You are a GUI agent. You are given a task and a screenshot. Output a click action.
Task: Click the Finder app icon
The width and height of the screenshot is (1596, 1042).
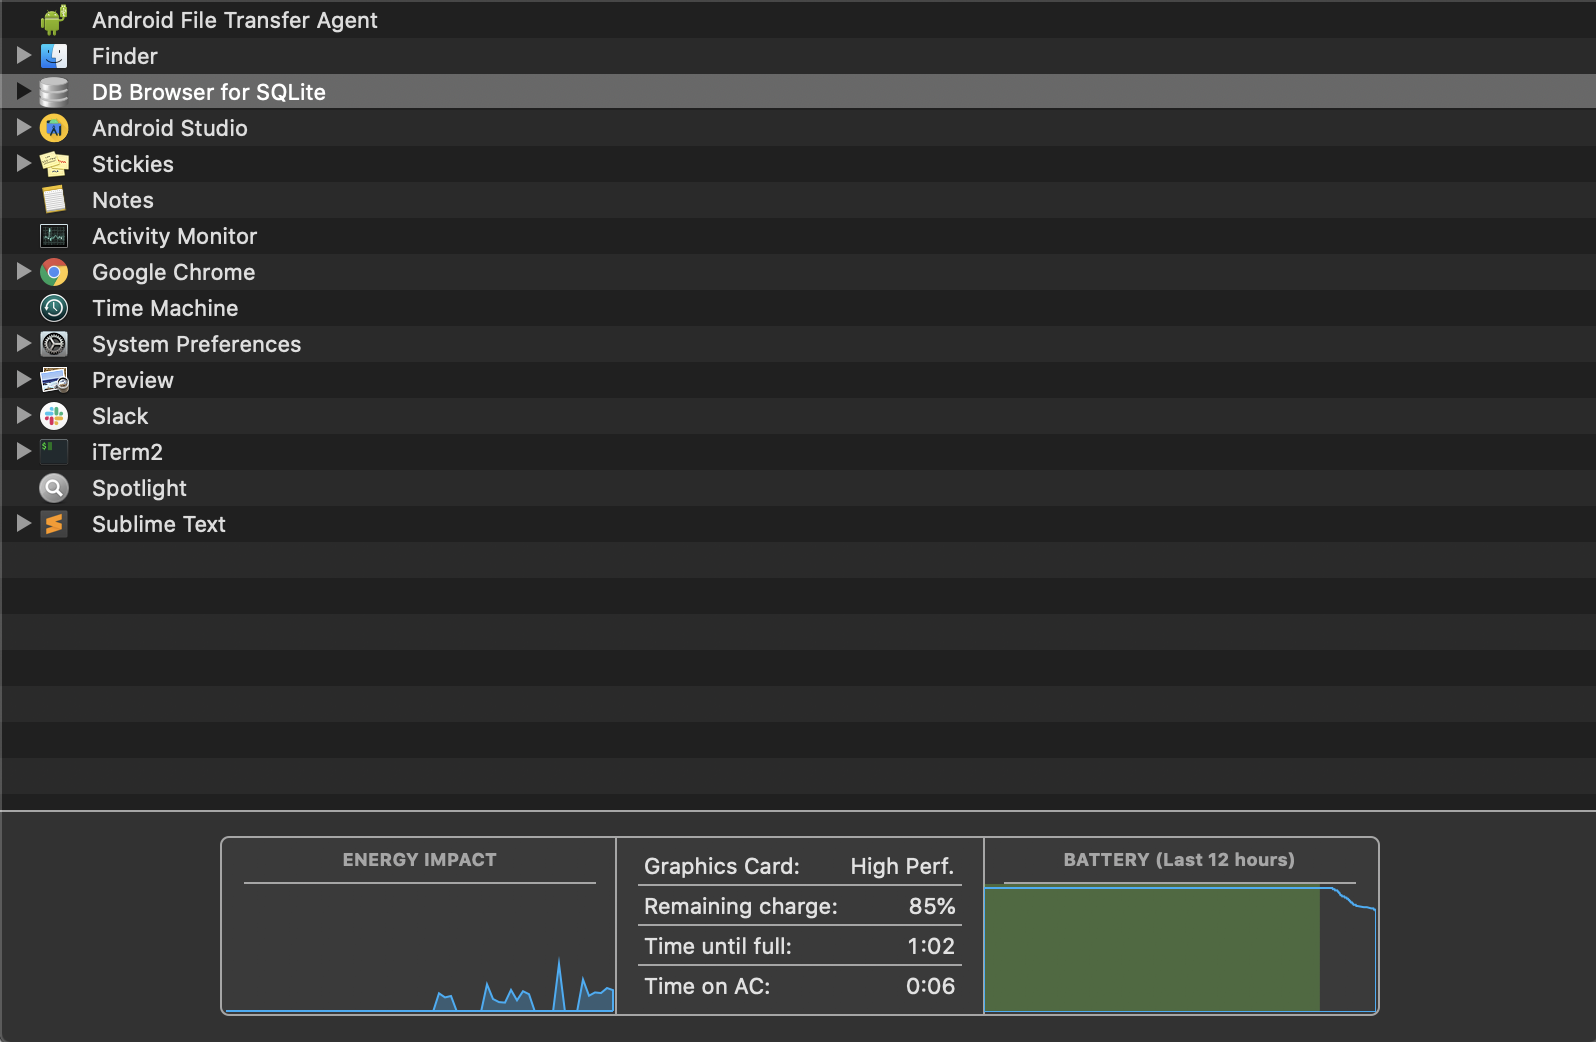[54, 56]
